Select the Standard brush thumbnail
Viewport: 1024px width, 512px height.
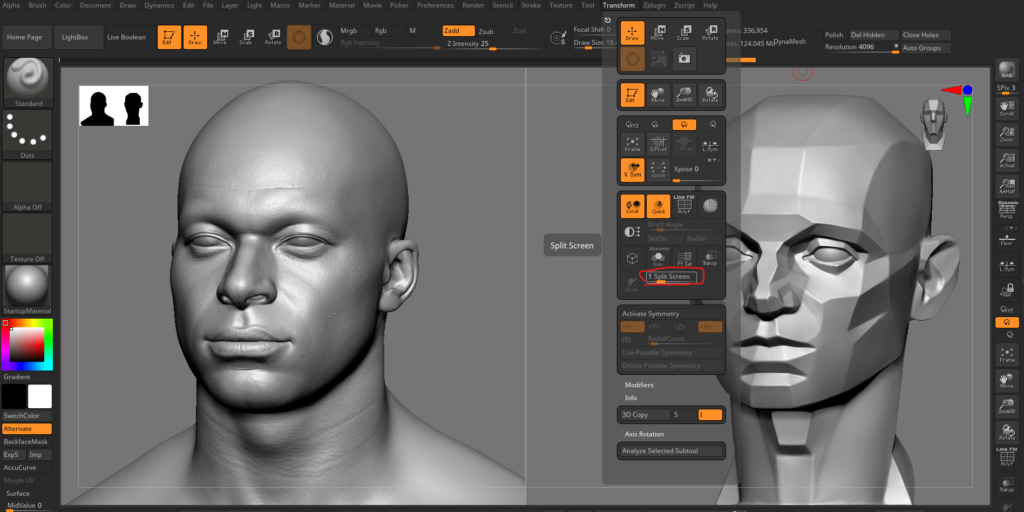point(28,80)
